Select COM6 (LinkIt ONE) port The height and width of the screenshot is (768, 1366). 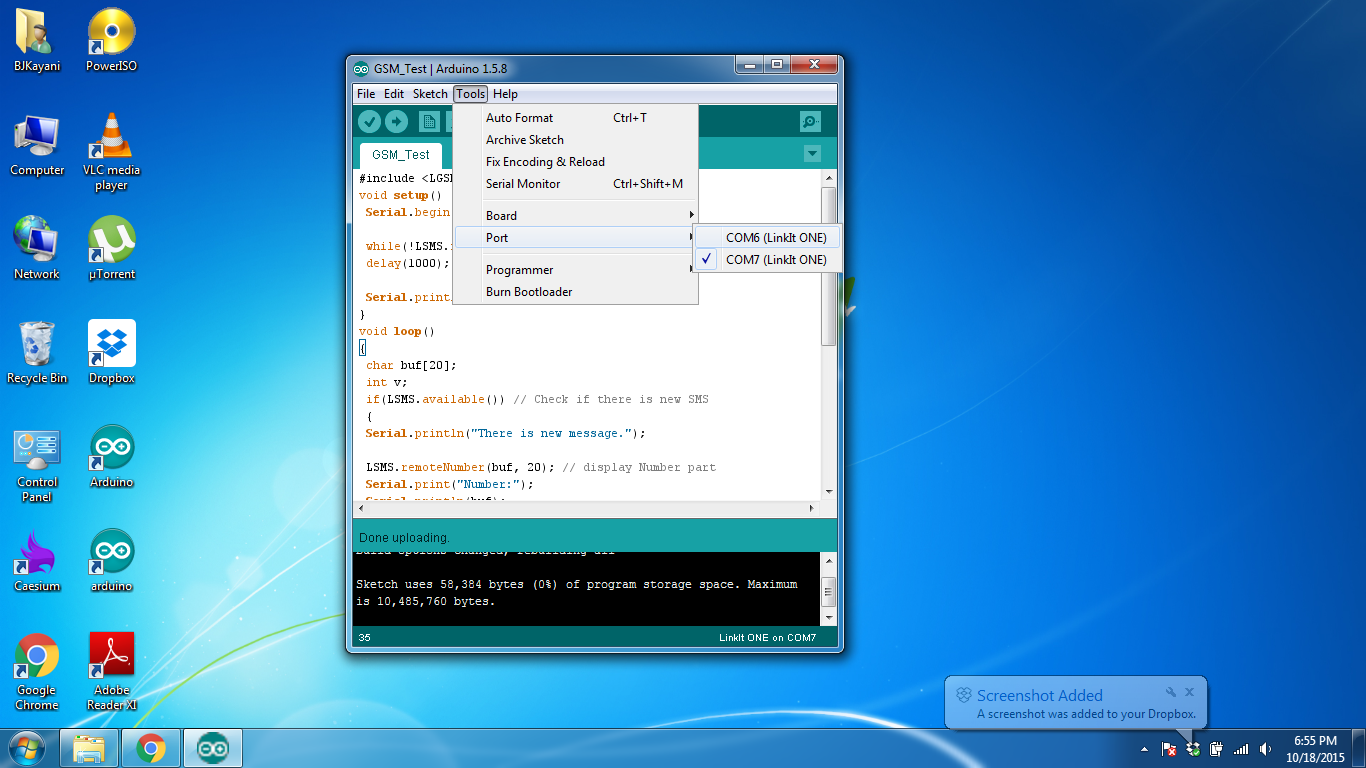coord(768,238)
